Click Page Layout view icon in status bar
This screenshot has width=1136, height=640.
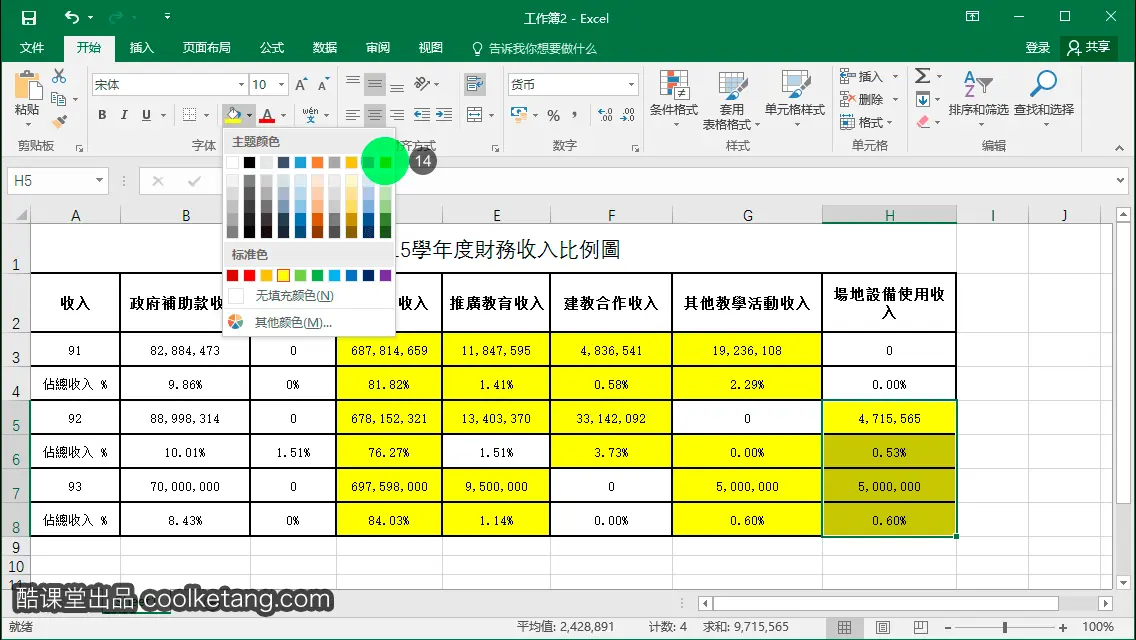click(882, 627)
